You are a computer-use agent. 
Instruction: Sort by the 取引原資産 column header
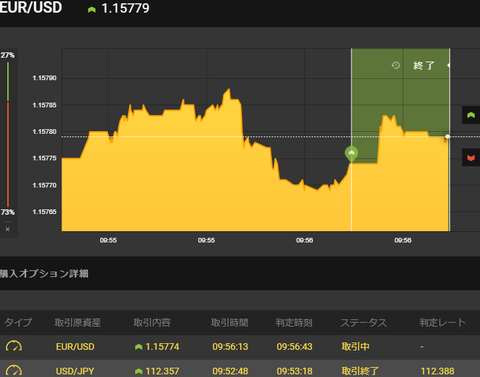(x=78, y=322)
